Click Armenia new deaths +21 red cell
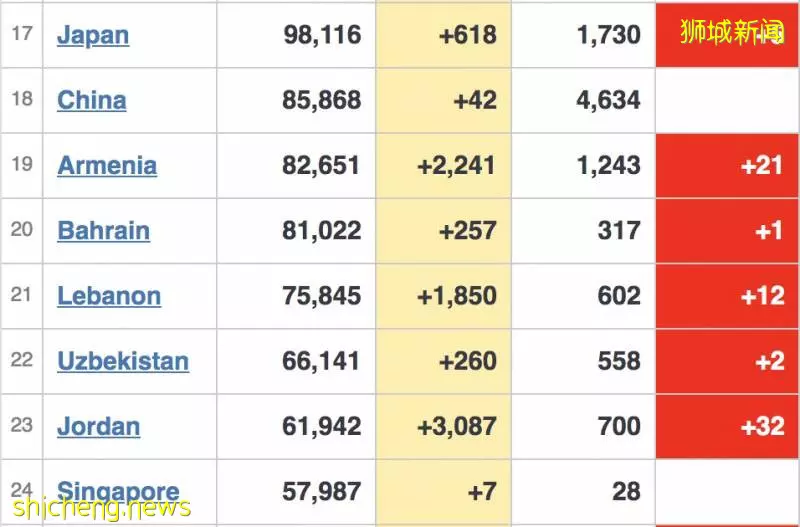Viewport: 800px width, 527px height. click(727, 166)
